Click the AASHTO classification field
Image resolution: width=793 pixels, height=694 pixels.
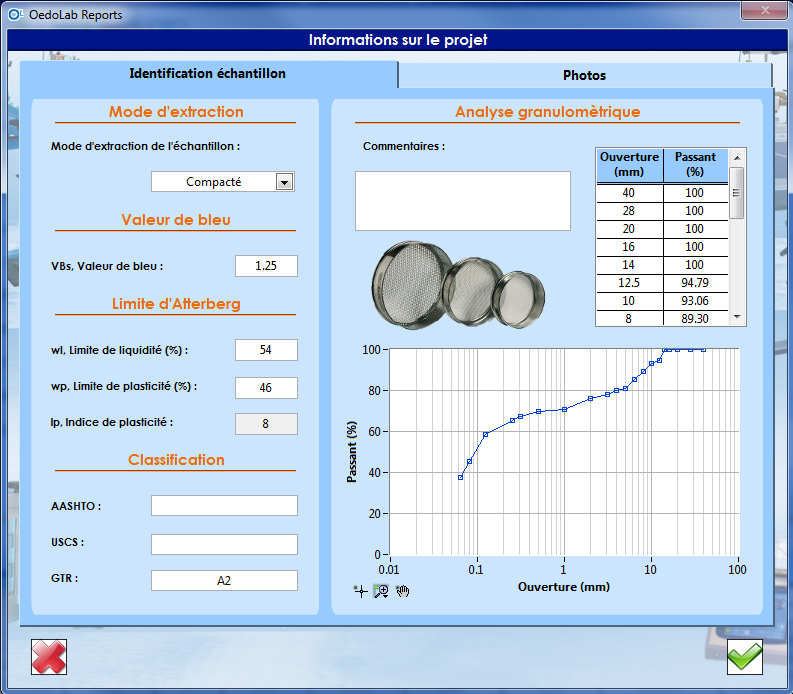(x=224, y=506)
